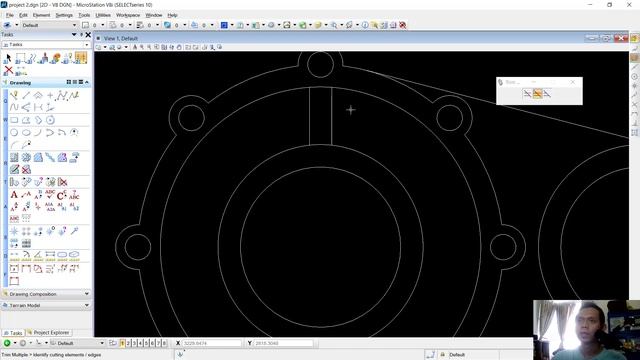Open the File menu
This screenshot has width=640, height=360.
10,15
